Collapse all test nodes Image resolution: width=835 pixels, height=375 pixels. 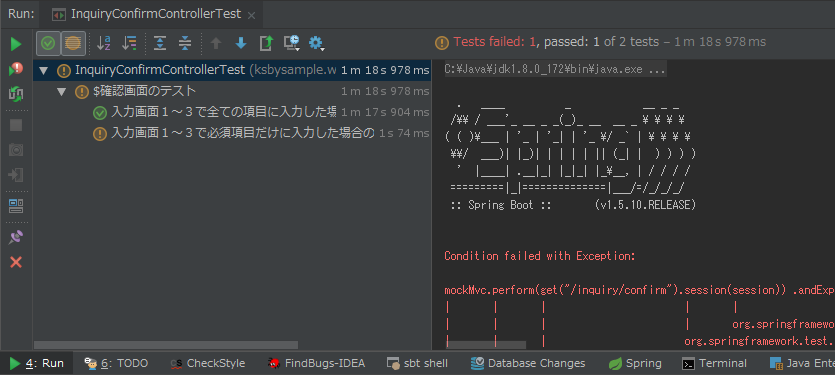coord(185,43)
